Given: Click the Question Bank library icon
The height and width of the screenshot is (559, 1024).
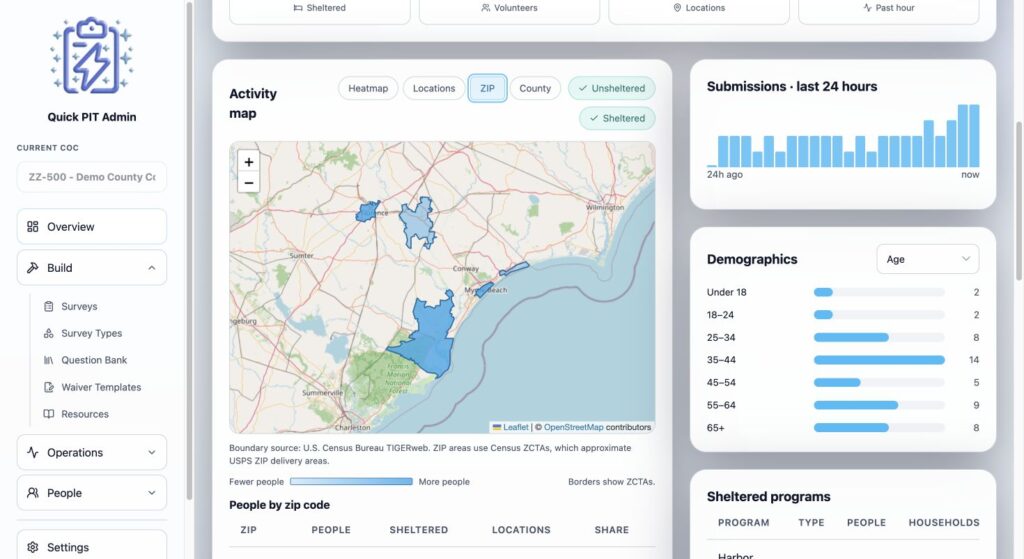Looking at the screenshot, I should point(48,360).
